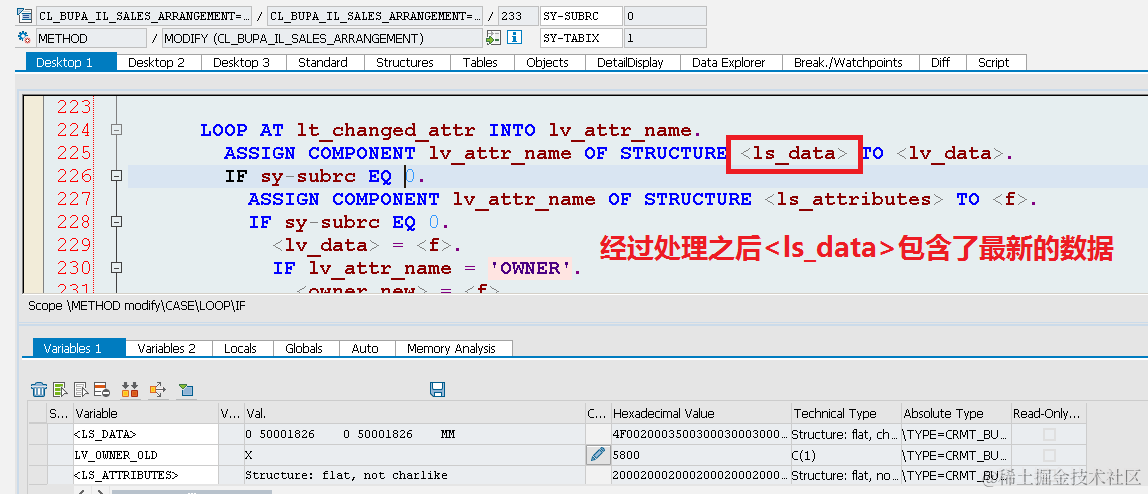Click the Technical Type column header
1148x494 pixels.
click(x=846, y=413)
